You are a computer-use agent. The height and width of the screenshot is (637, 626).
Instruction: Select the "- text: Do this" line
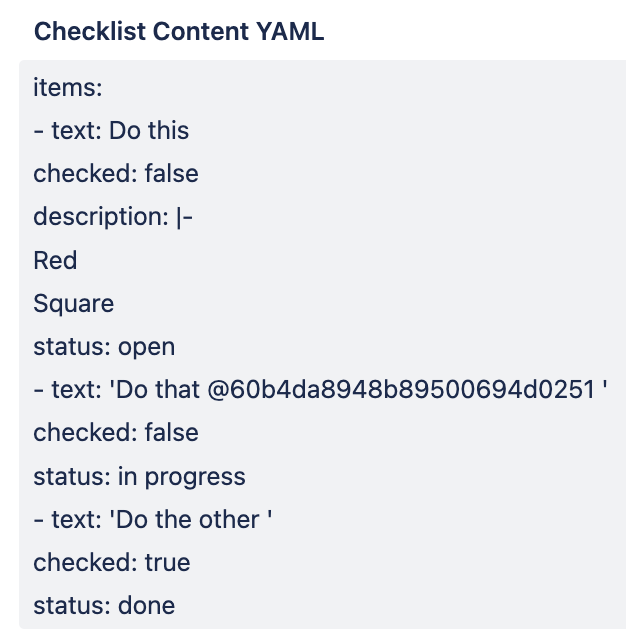coord(111,131)
